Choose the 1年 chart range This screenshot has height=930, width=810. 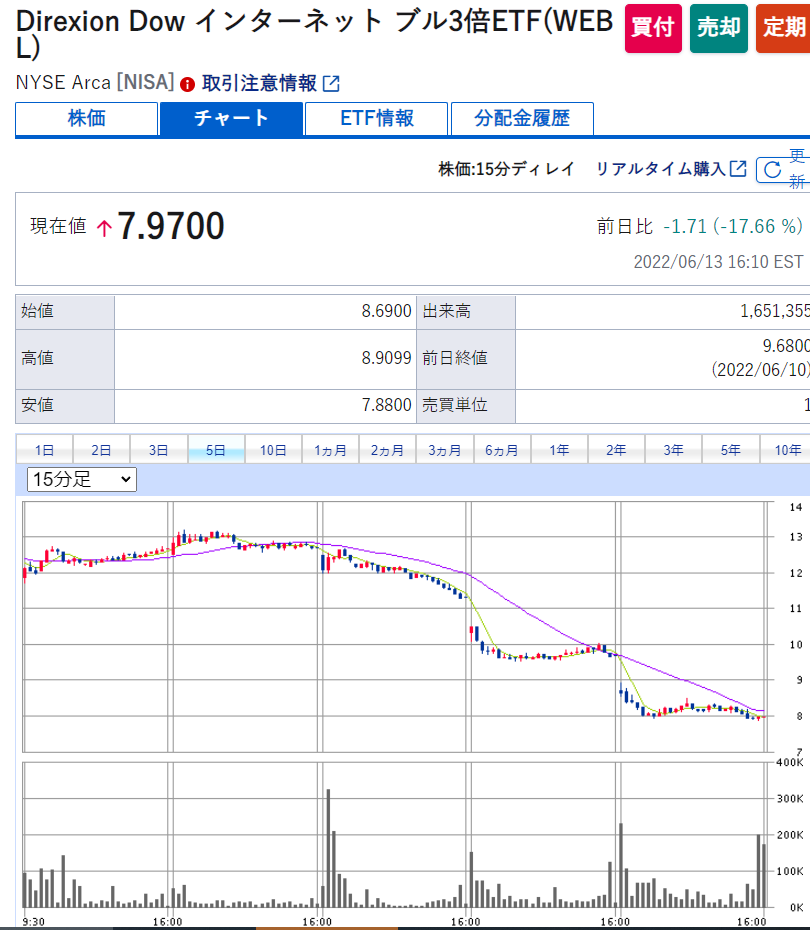point(559,450)
